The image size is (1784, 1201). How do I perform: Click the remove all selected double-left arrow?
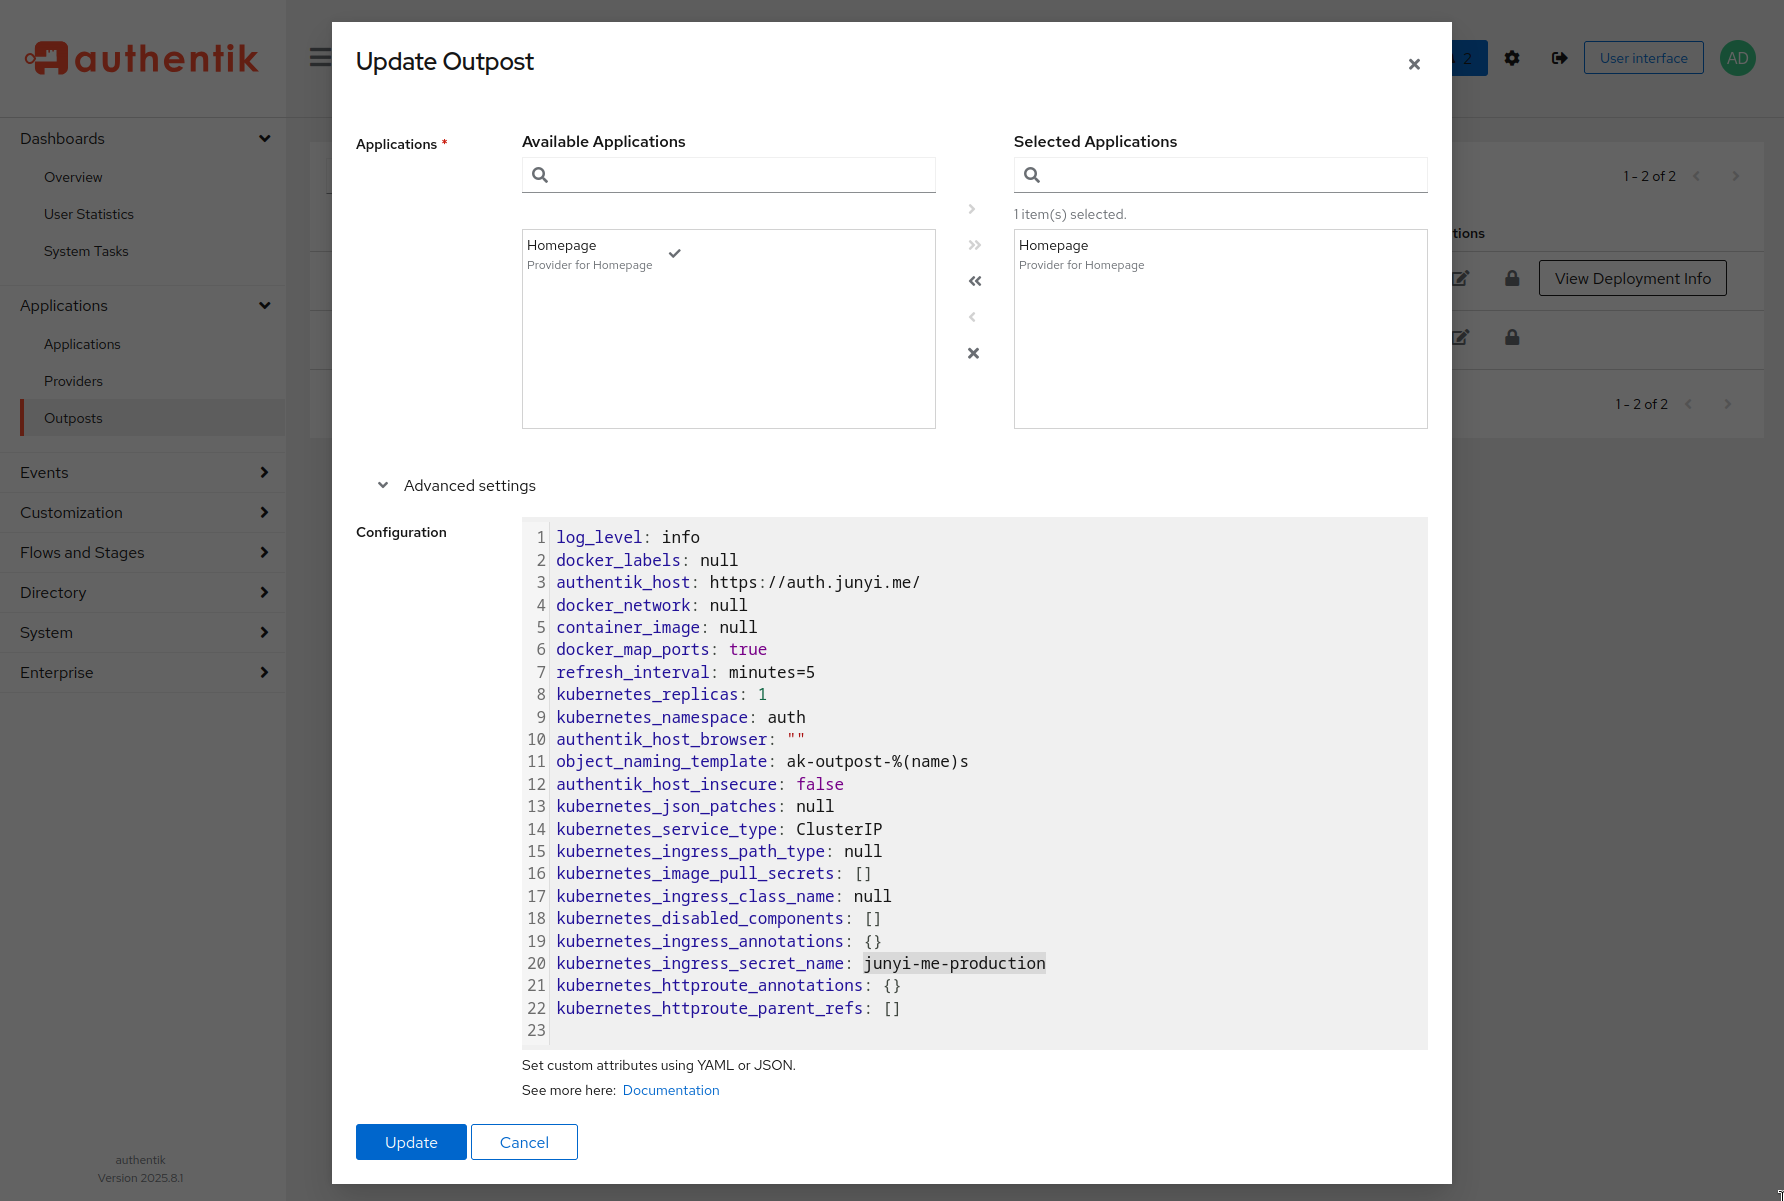click(x=974, y=281)
